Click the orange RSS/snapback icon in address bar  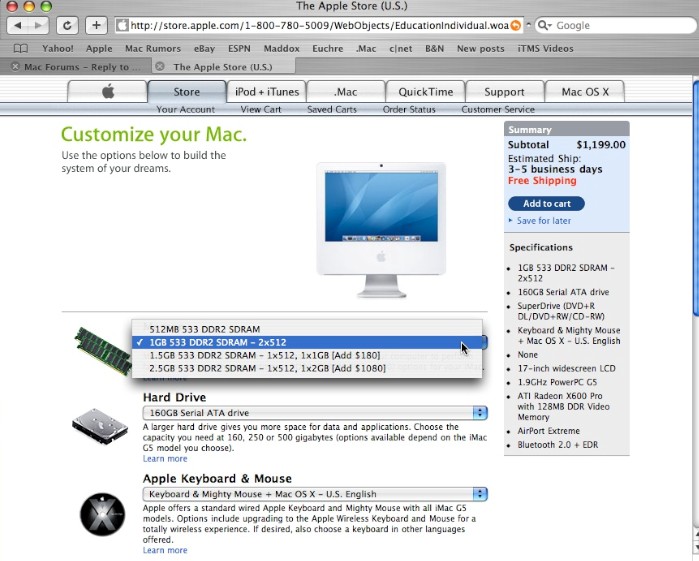tap(515, 25)
